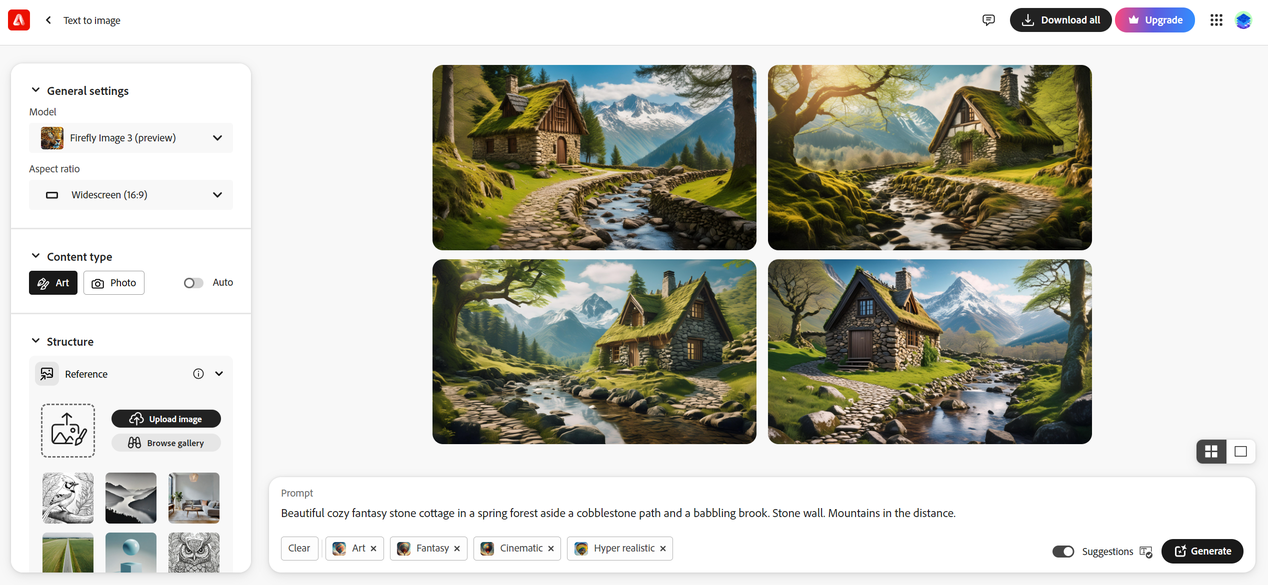
Task: Open the feedback chat bubble icon
Action: click(x=988, y=20)
